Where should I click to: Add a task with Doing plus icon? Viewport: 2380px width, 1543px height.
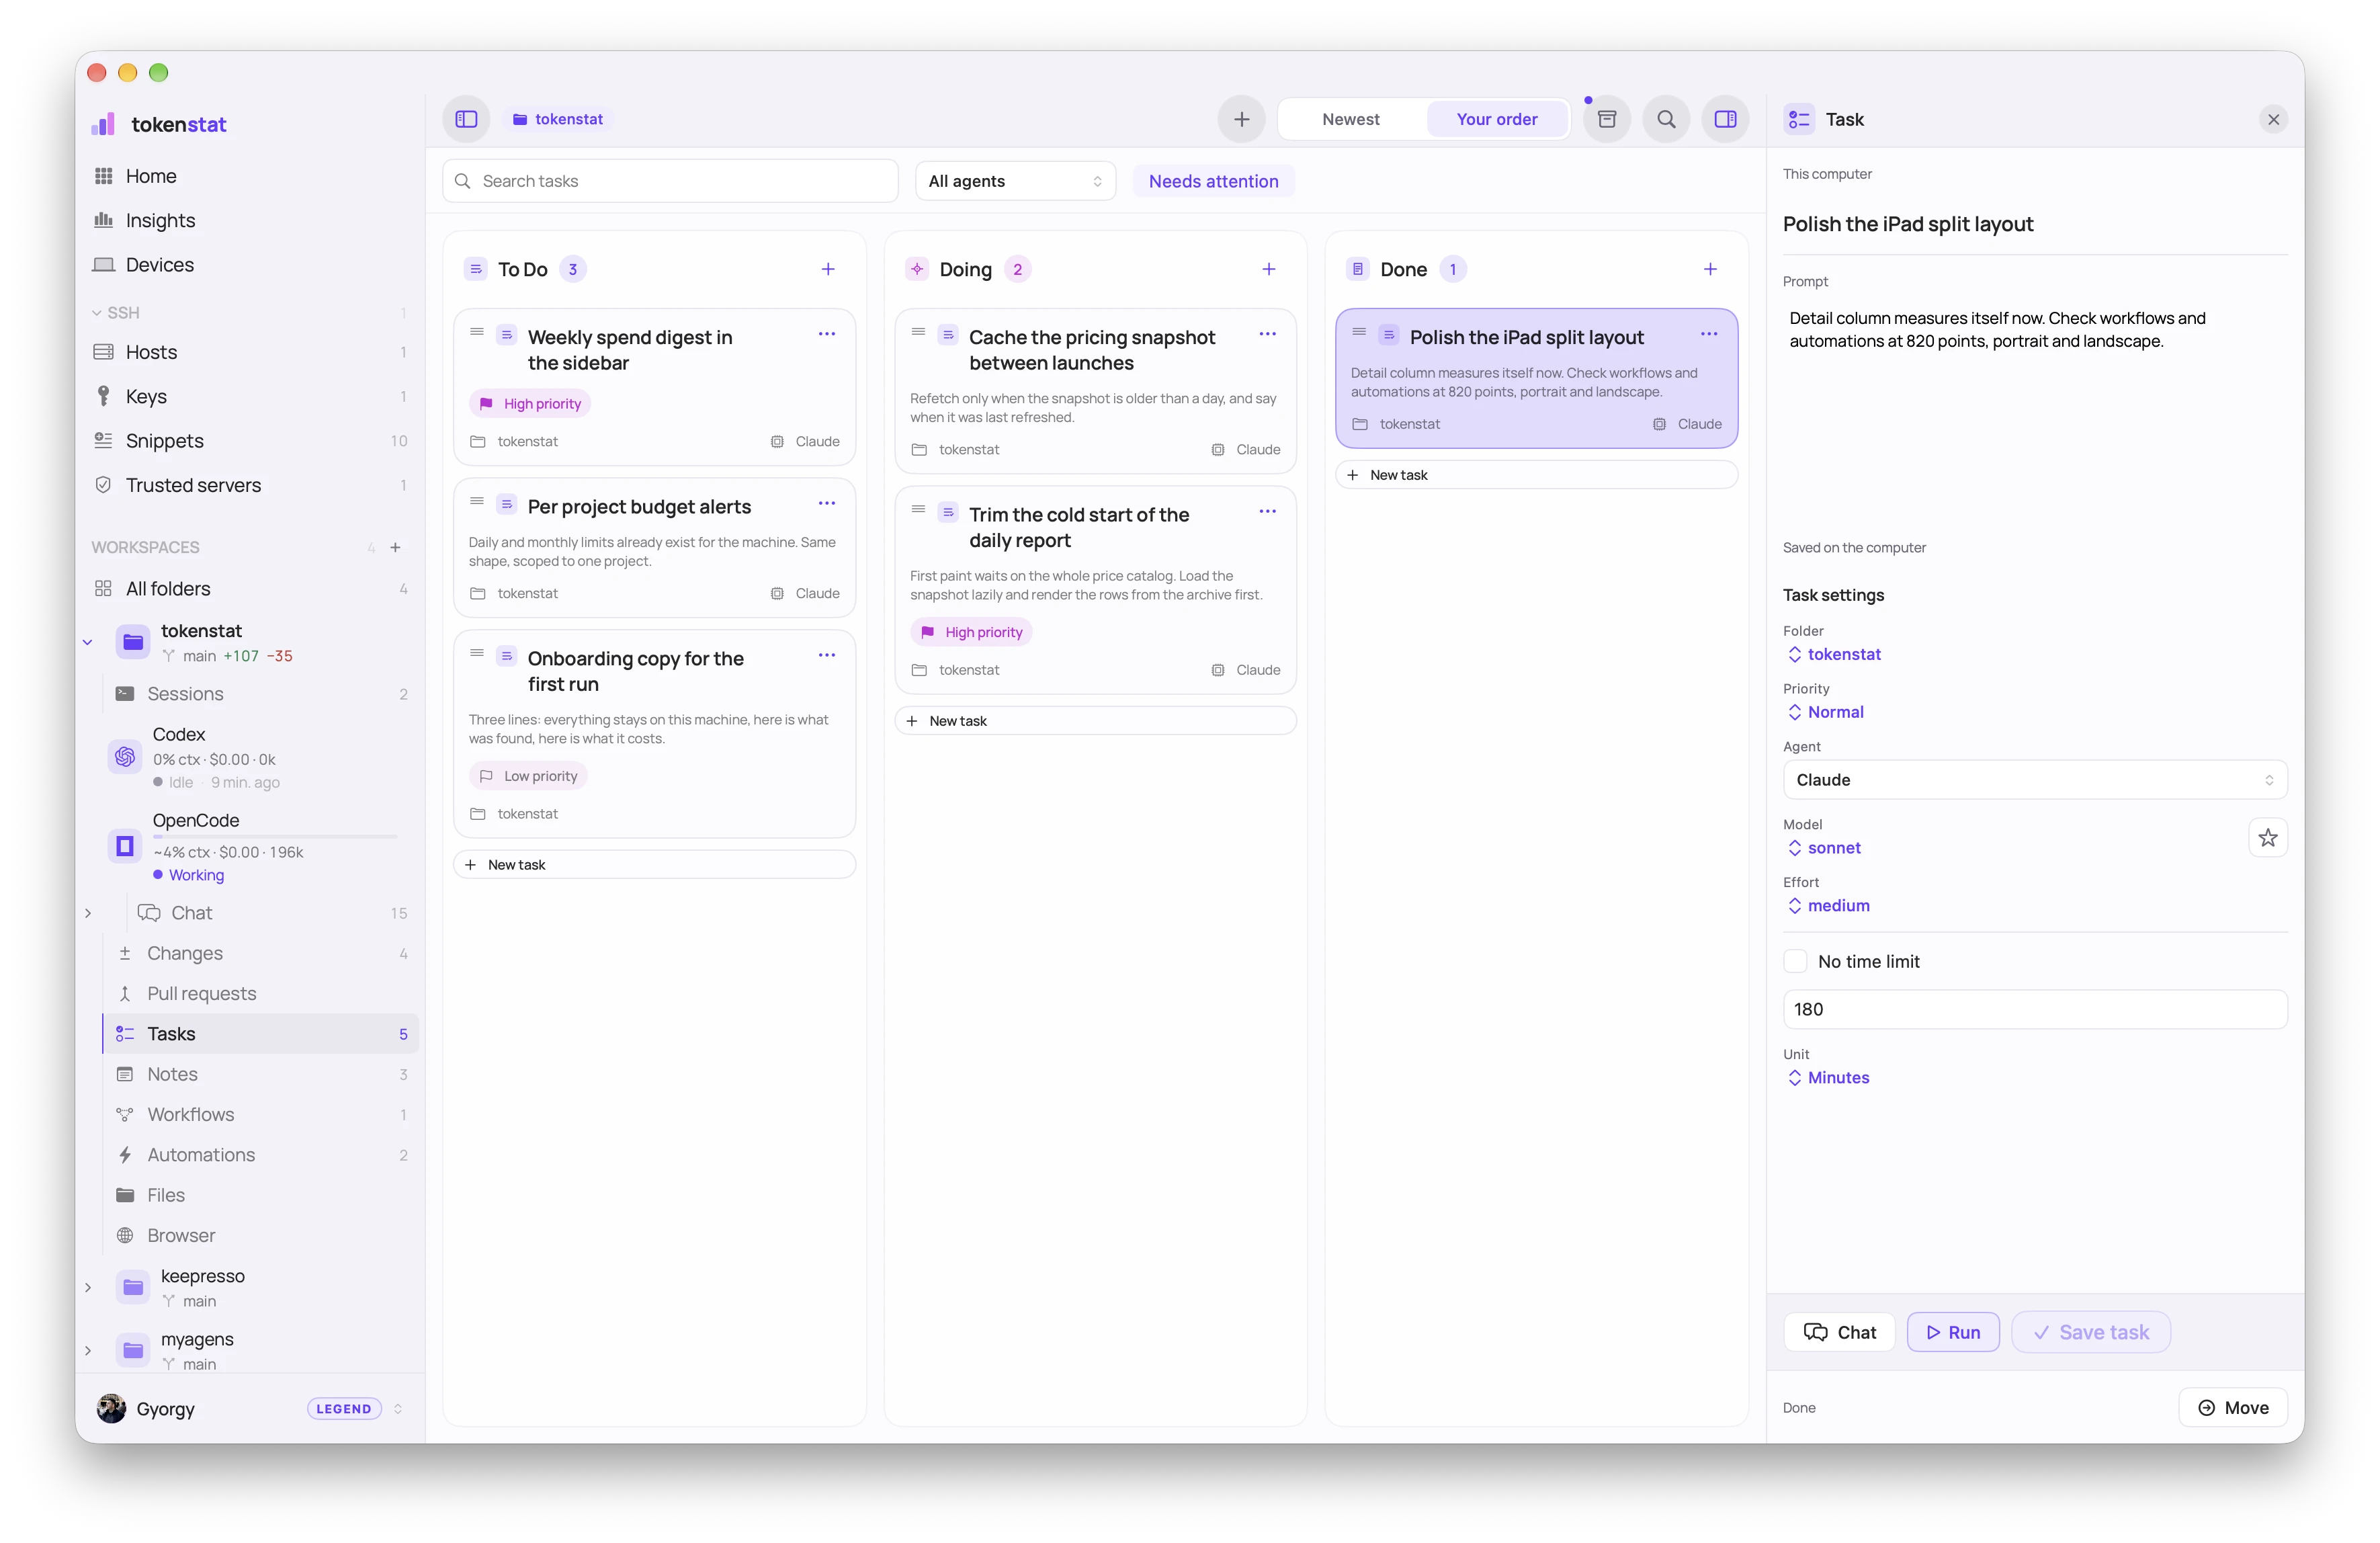[1268, 269]
